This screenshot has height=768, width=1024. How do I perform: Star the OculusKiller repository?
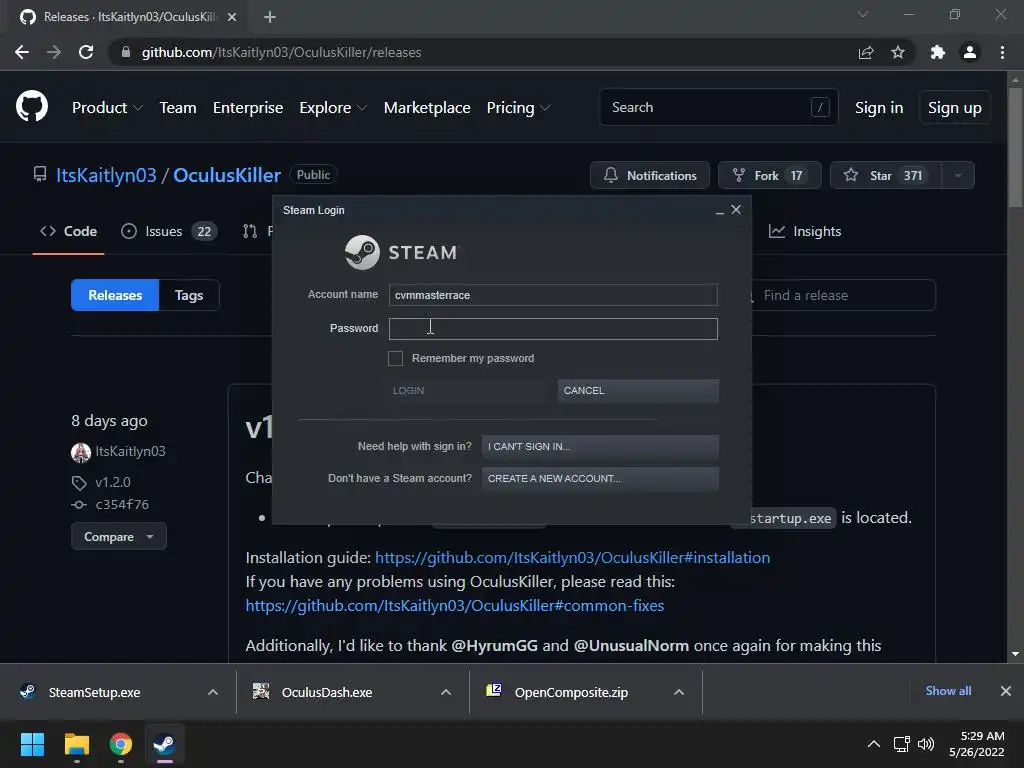(x=886, y=176)
